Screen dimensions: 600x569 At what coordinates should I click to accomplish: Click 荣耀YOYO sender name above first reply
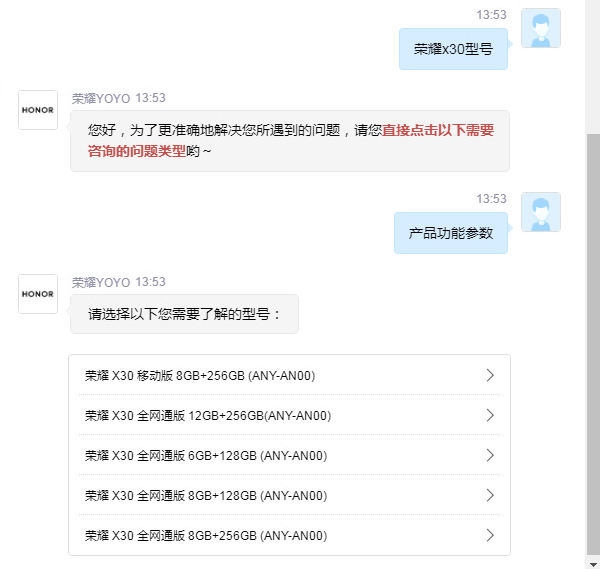(101, 98)
